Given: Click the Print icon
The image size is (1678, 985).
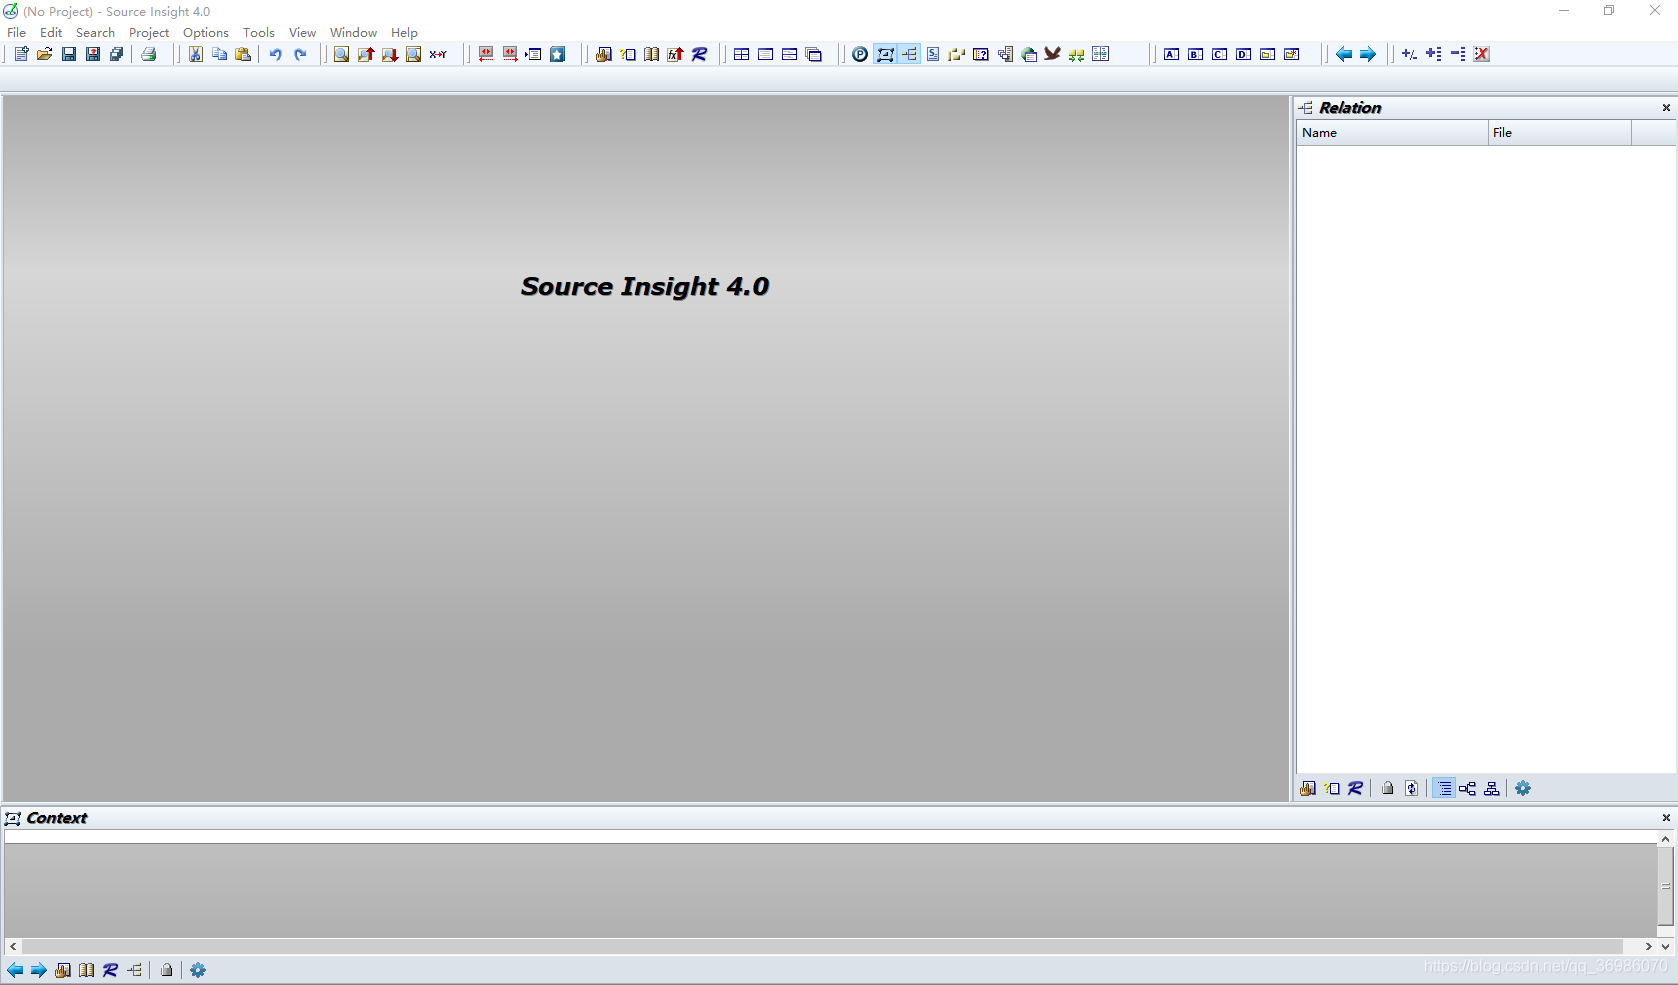Looking at the screenshot, I should pyautogui.click(x=149, y=54).
